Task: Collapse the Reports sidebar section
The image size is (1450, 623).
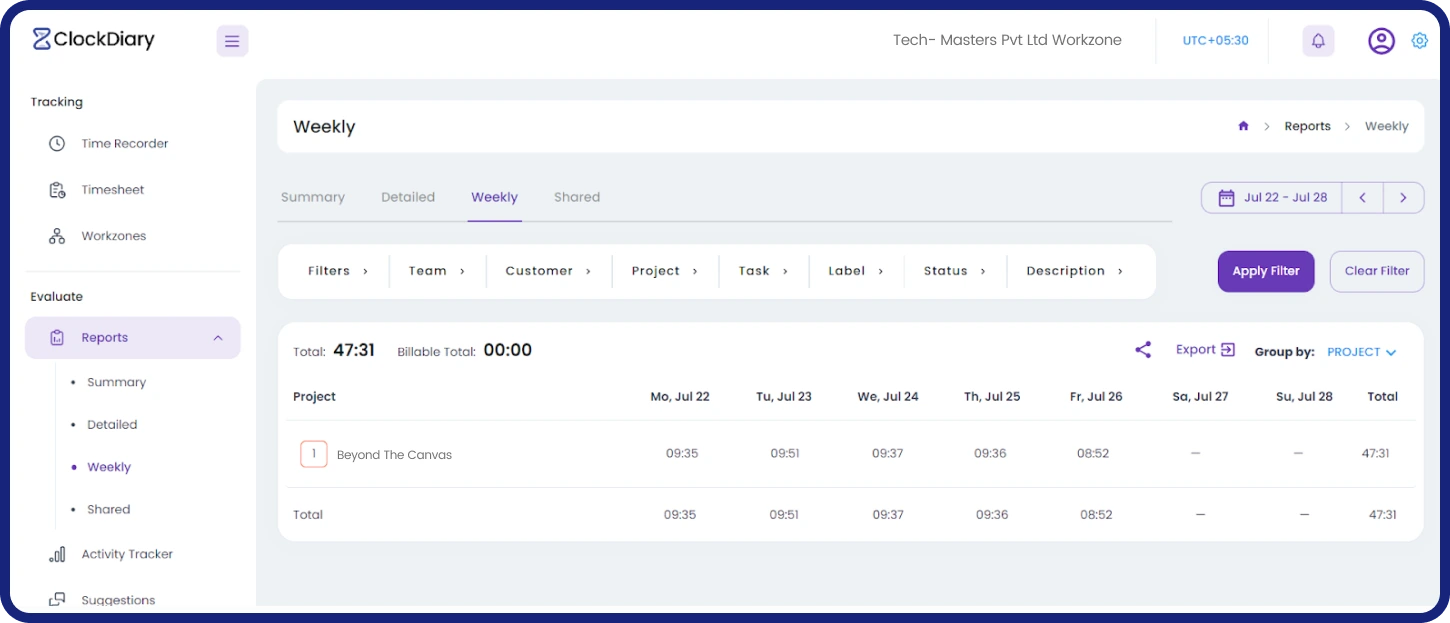Action: [x=218, y=338]
